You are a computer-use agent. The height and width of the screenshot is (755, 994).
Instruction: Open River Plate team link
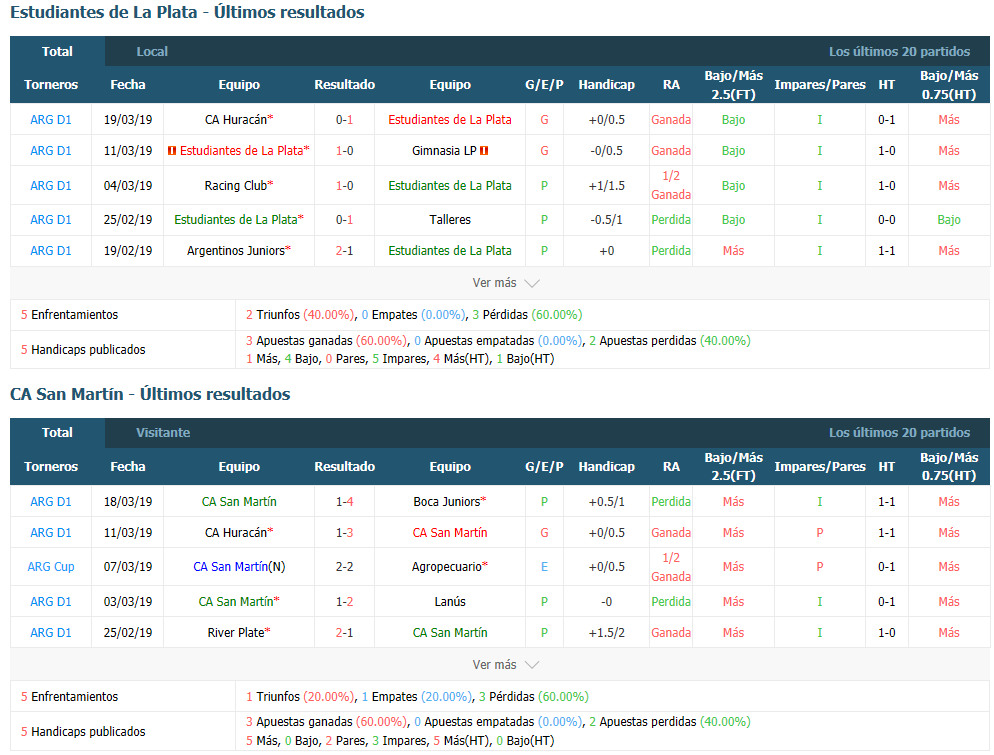click(x=236, y=633)
